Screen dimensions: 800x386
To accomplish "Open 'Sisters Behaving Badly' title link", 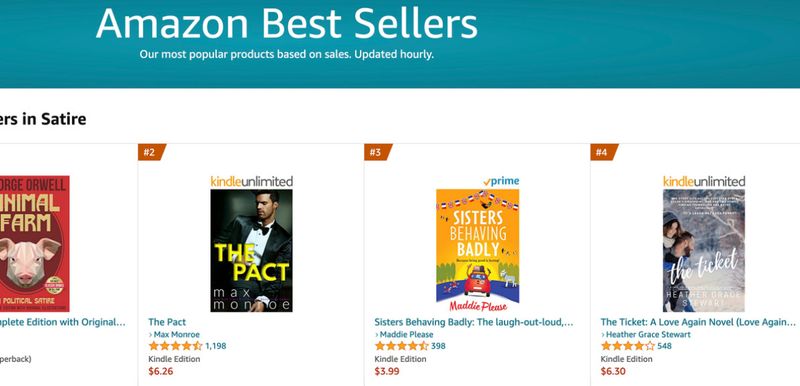I will [x=474, y=322].
